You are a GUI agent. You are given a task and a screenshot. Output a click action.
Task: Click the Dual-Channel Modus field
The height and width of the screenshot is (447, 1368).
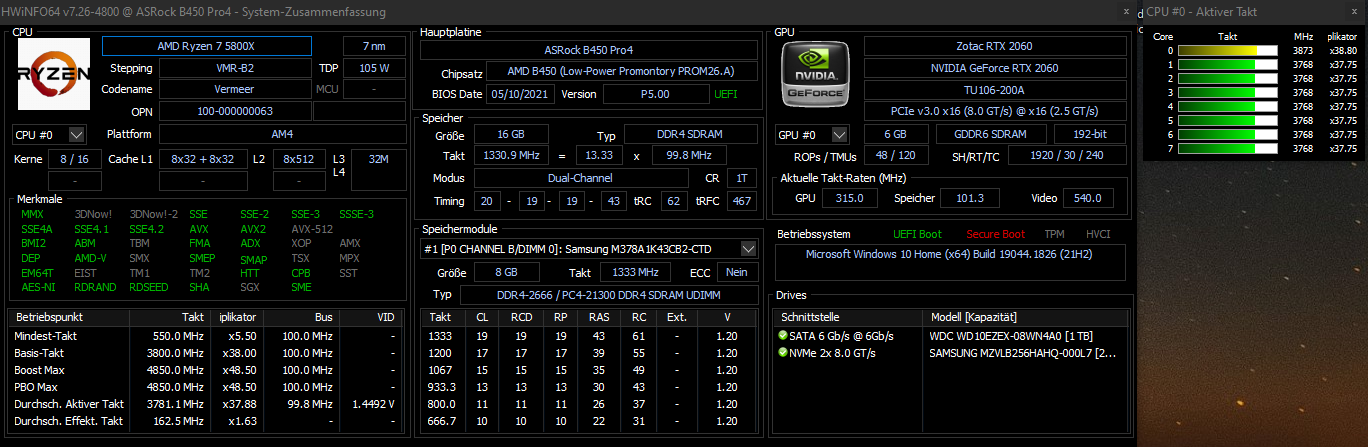[579, 178]
